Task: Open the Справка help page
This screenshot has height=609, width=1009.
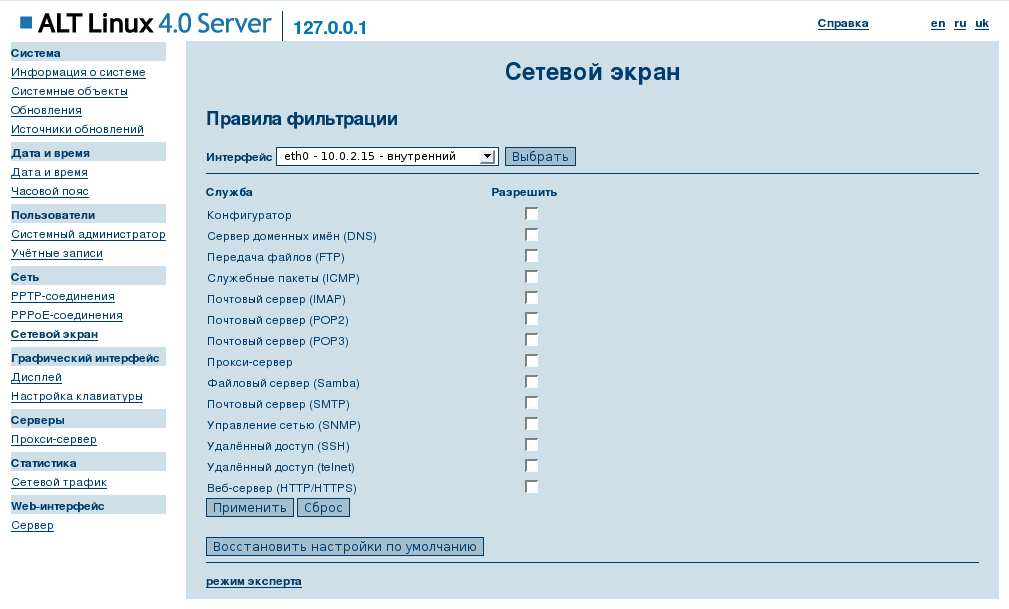Action: point(841,23)
